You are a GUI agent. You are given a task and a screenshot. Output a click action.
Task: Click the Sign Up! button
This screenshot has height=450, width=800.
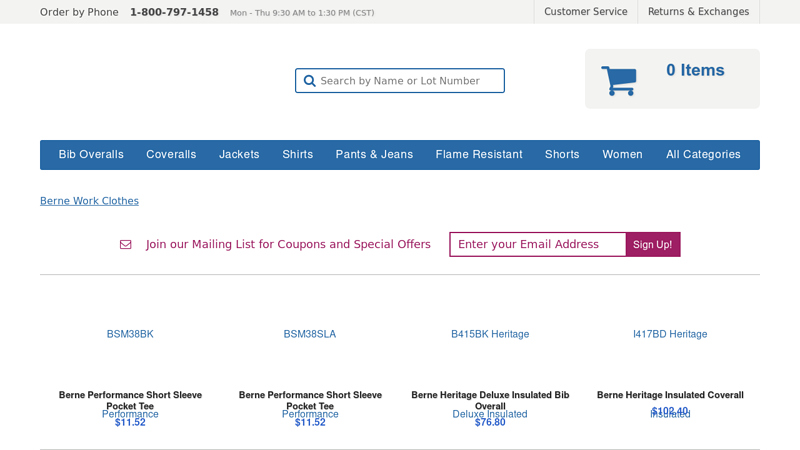coord(653,244)
